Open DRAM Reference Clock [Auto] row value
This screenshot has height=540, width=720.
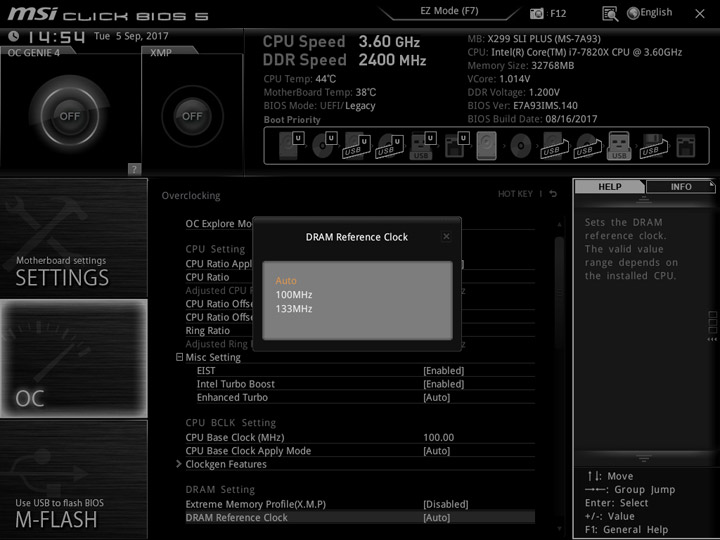click(437, 518)
